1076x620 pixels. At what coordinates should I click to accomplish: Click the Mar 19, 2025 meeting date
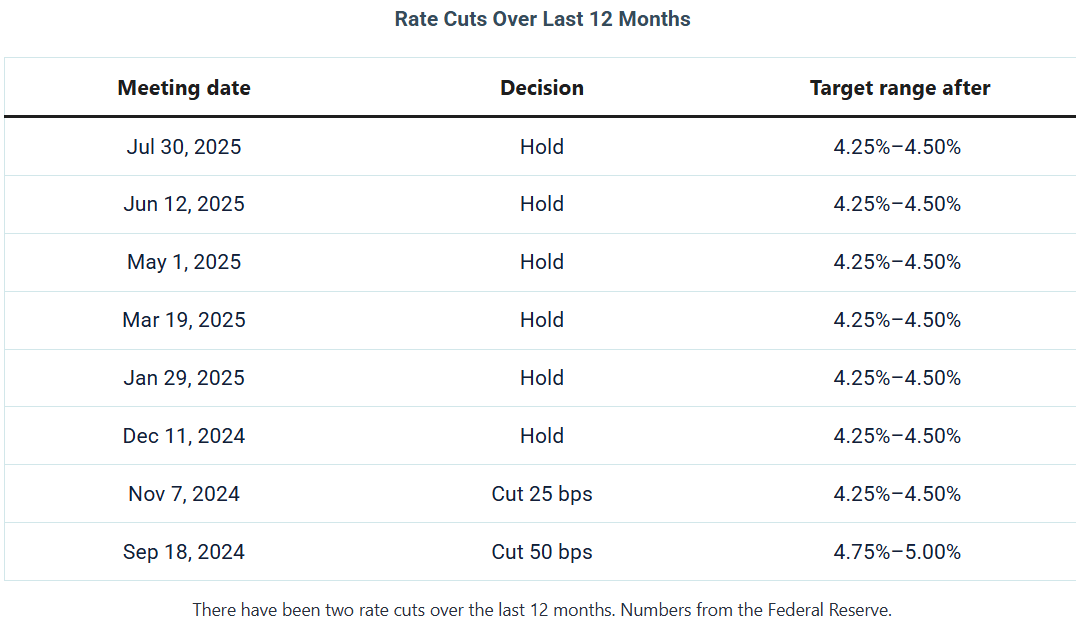coord(184,320)
